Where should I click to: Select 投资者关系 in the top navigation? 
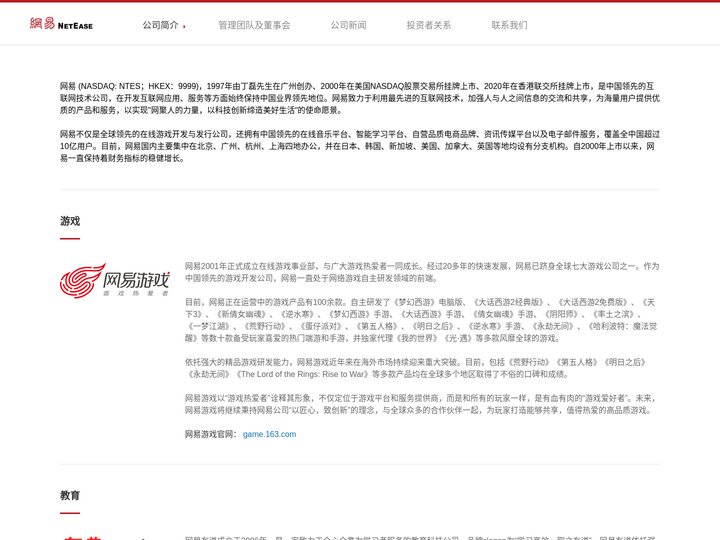point(428,25)
